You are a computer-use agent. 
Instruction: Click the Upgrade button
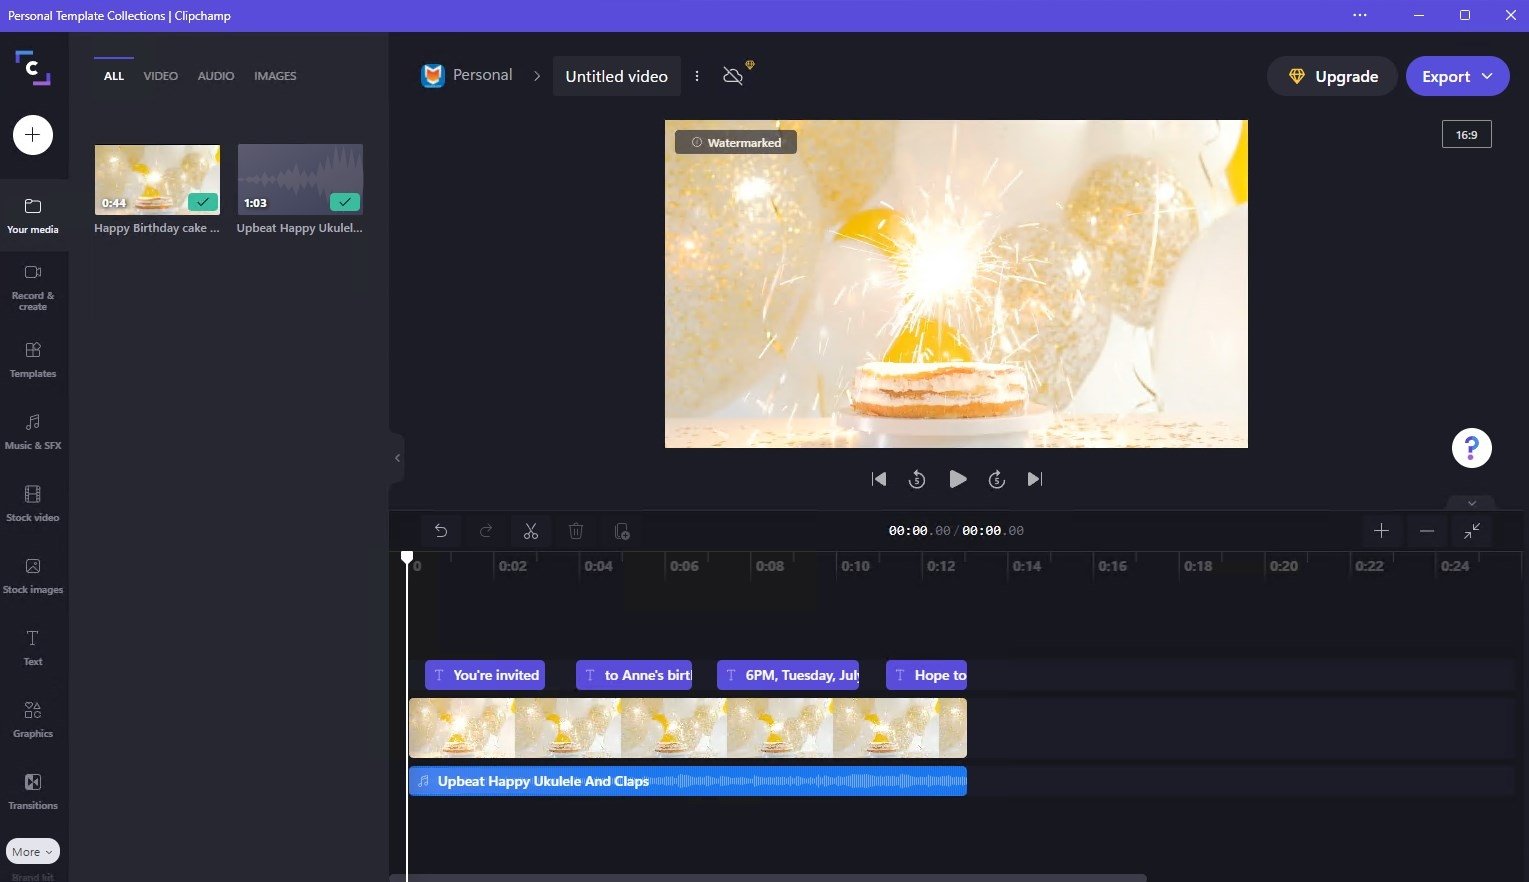click(x=1332, y=76)
